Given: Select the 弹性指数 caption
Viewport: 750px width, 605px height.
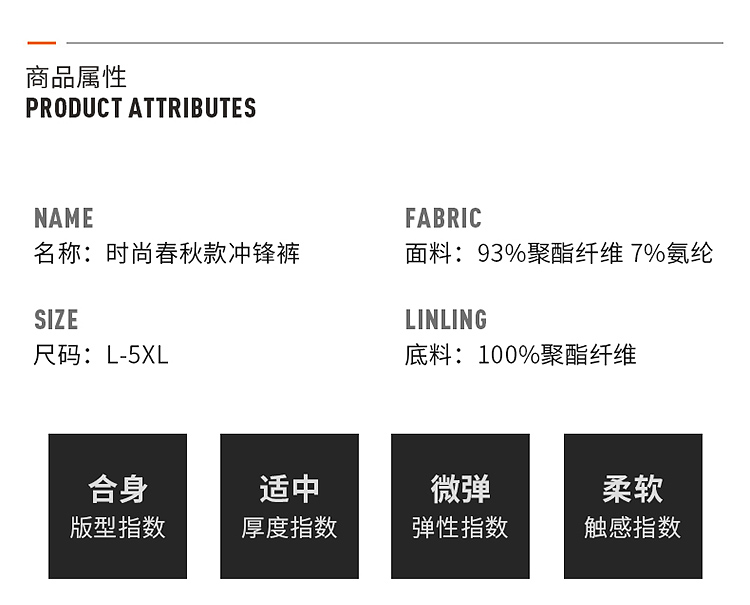Looking at the screenshot, I should (x=460, y=527).
